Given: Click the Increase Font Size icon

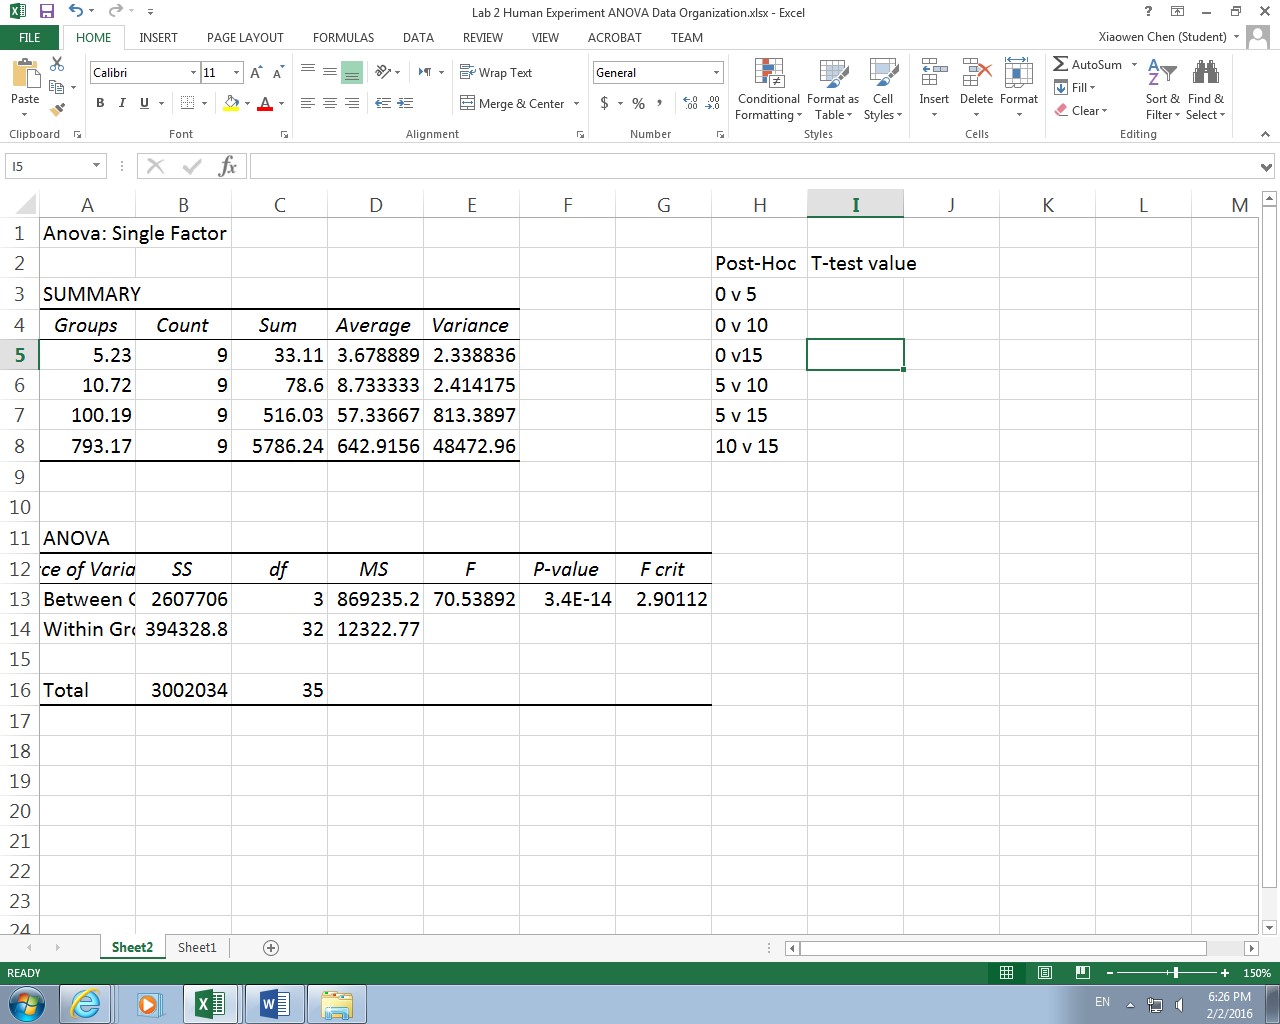Looking at the screenshot, I should [x=256, y=72].
